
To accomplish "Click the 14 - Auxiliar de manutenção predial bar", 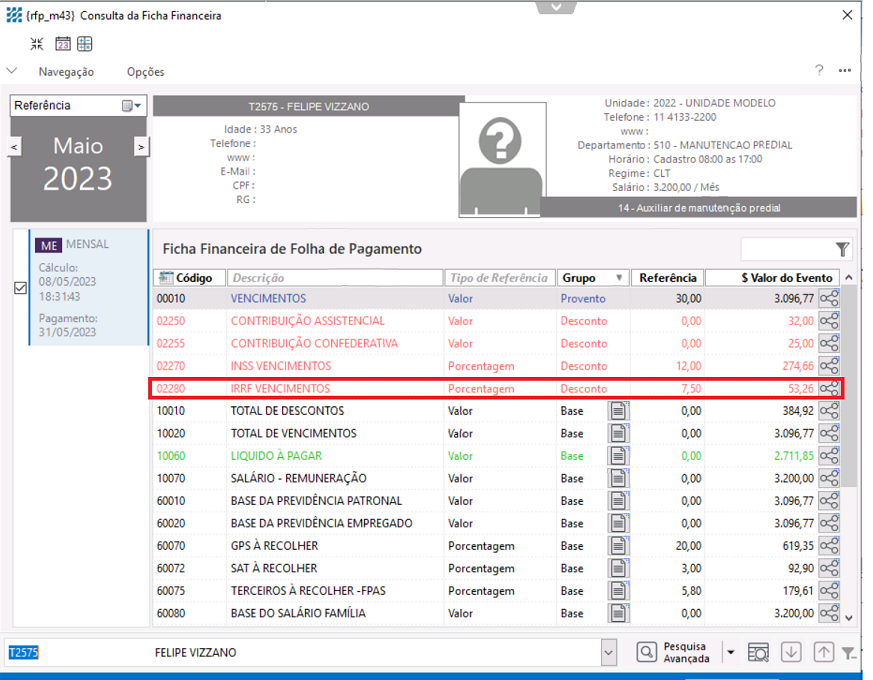I will pyautogui.click(x=699, y=208).
